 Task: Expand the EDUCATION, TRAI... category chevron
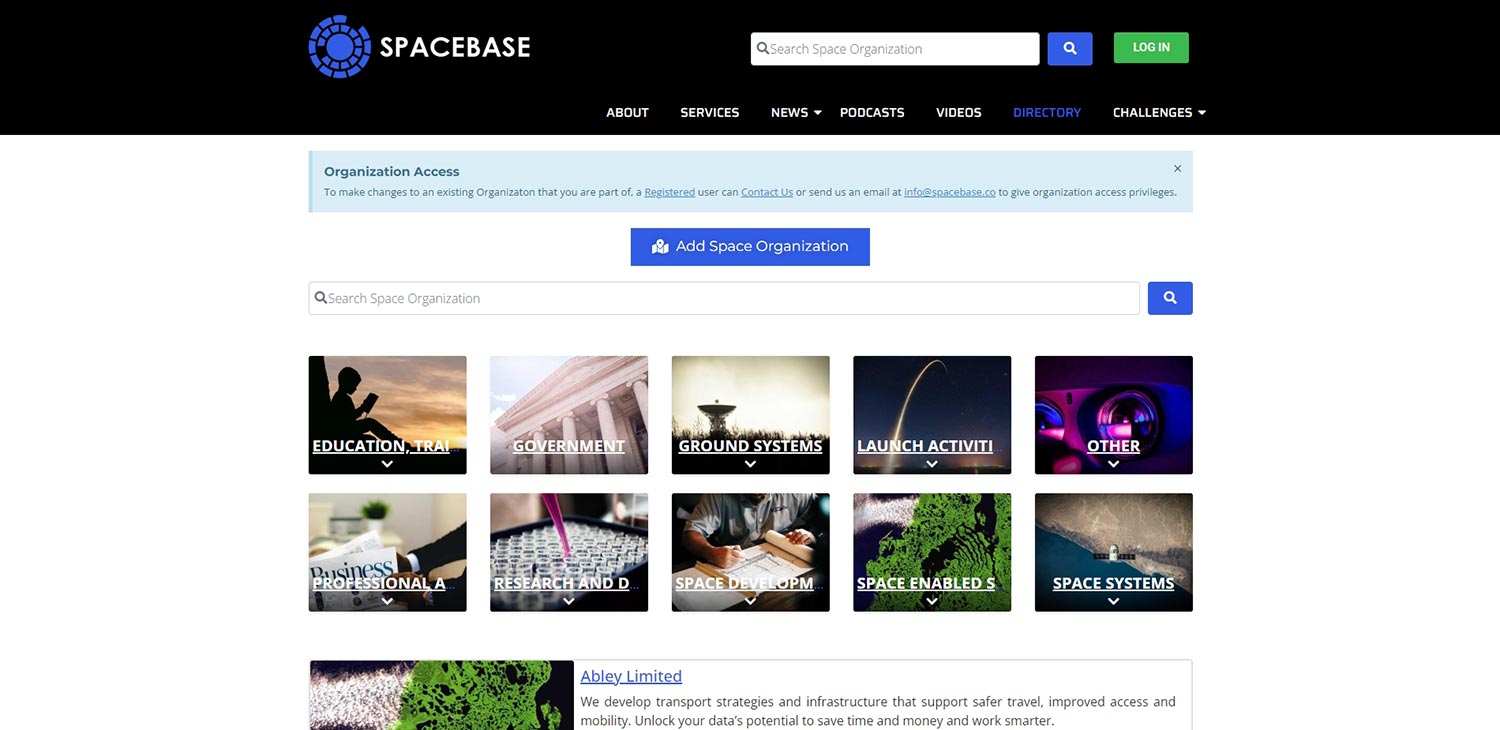pyautogui.click(x=387, y=463)
